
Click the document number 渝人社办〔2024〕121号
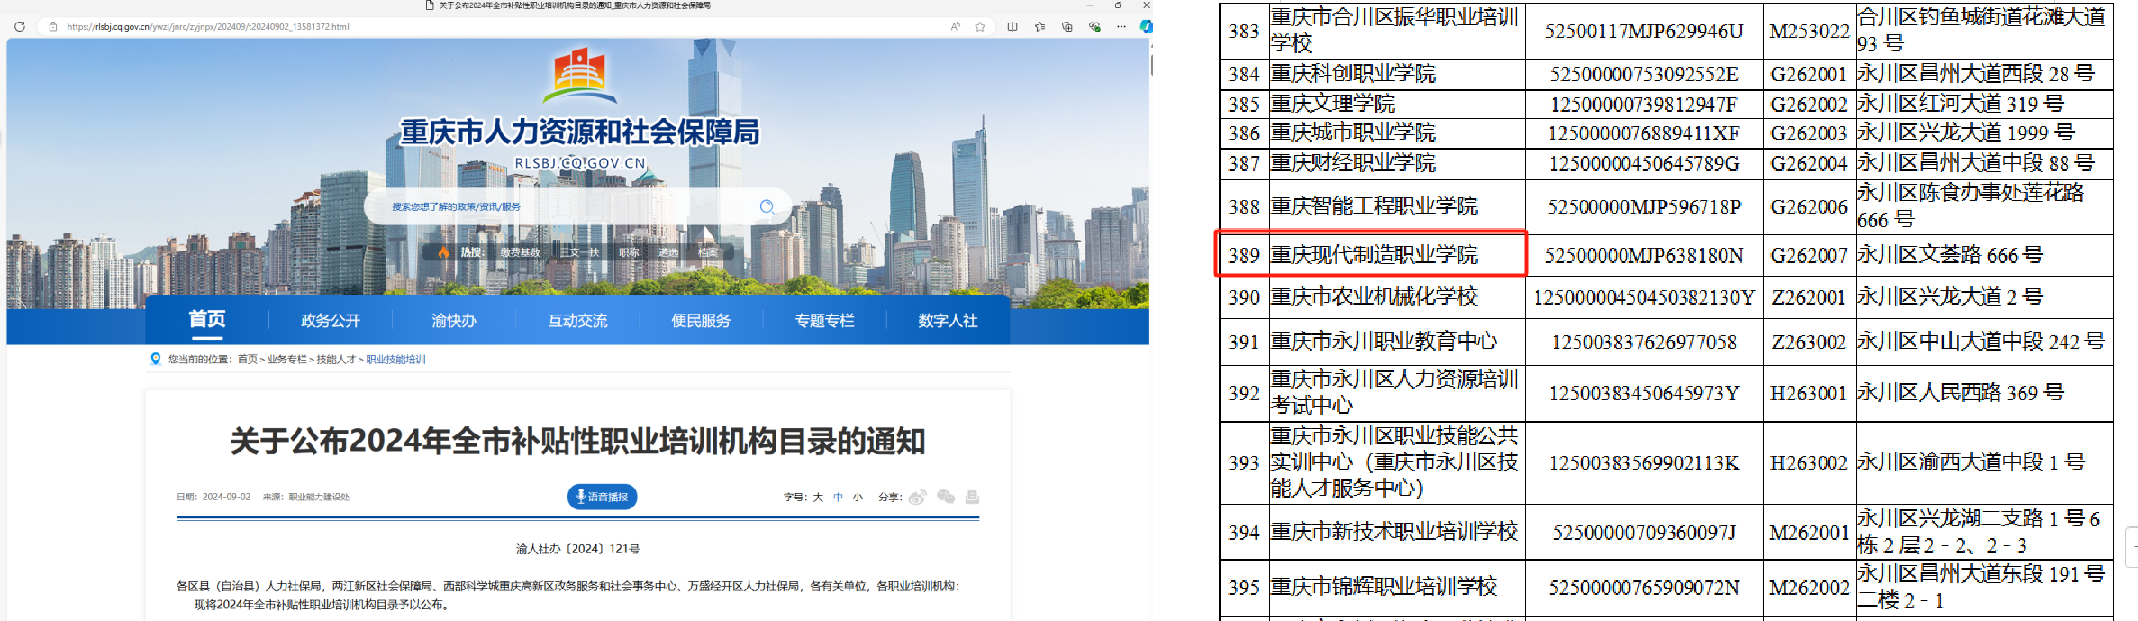pos(578,548)
